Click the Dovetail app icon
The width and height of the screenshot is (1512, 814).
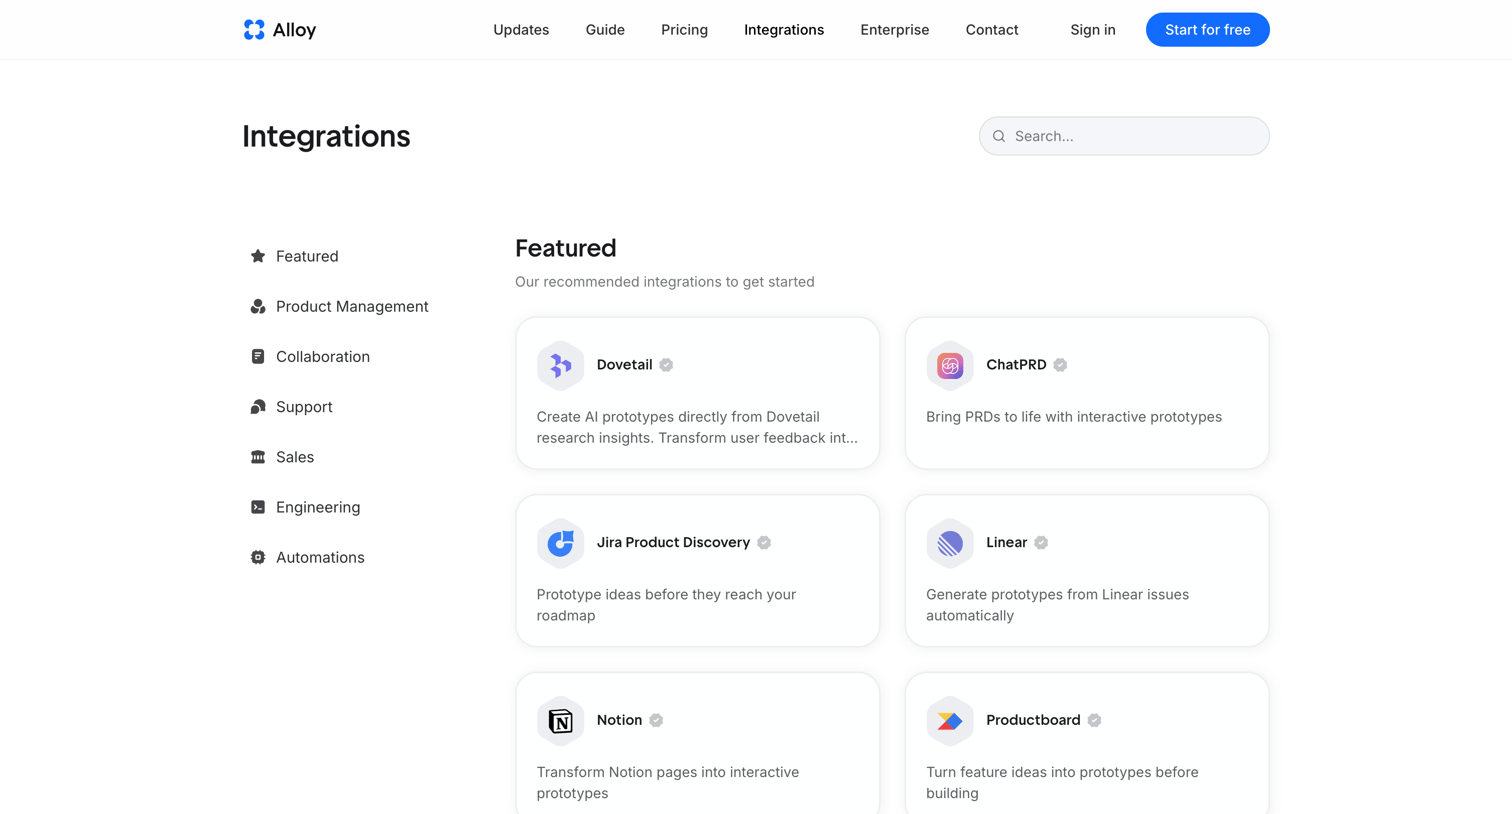pos(560,366)
